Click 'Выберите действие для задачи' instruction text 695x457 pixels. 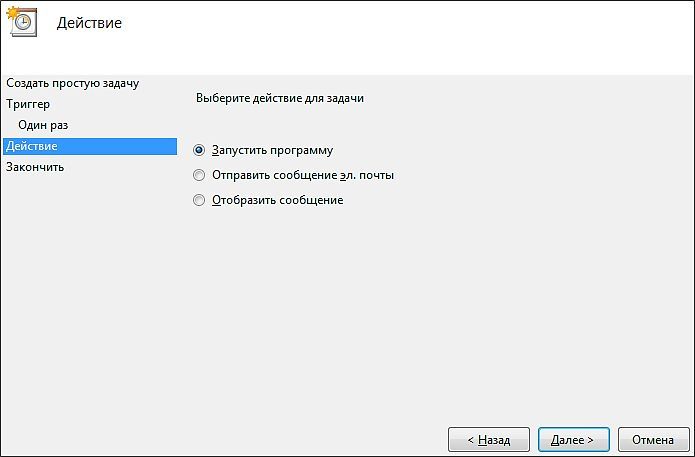pos(280,98)
